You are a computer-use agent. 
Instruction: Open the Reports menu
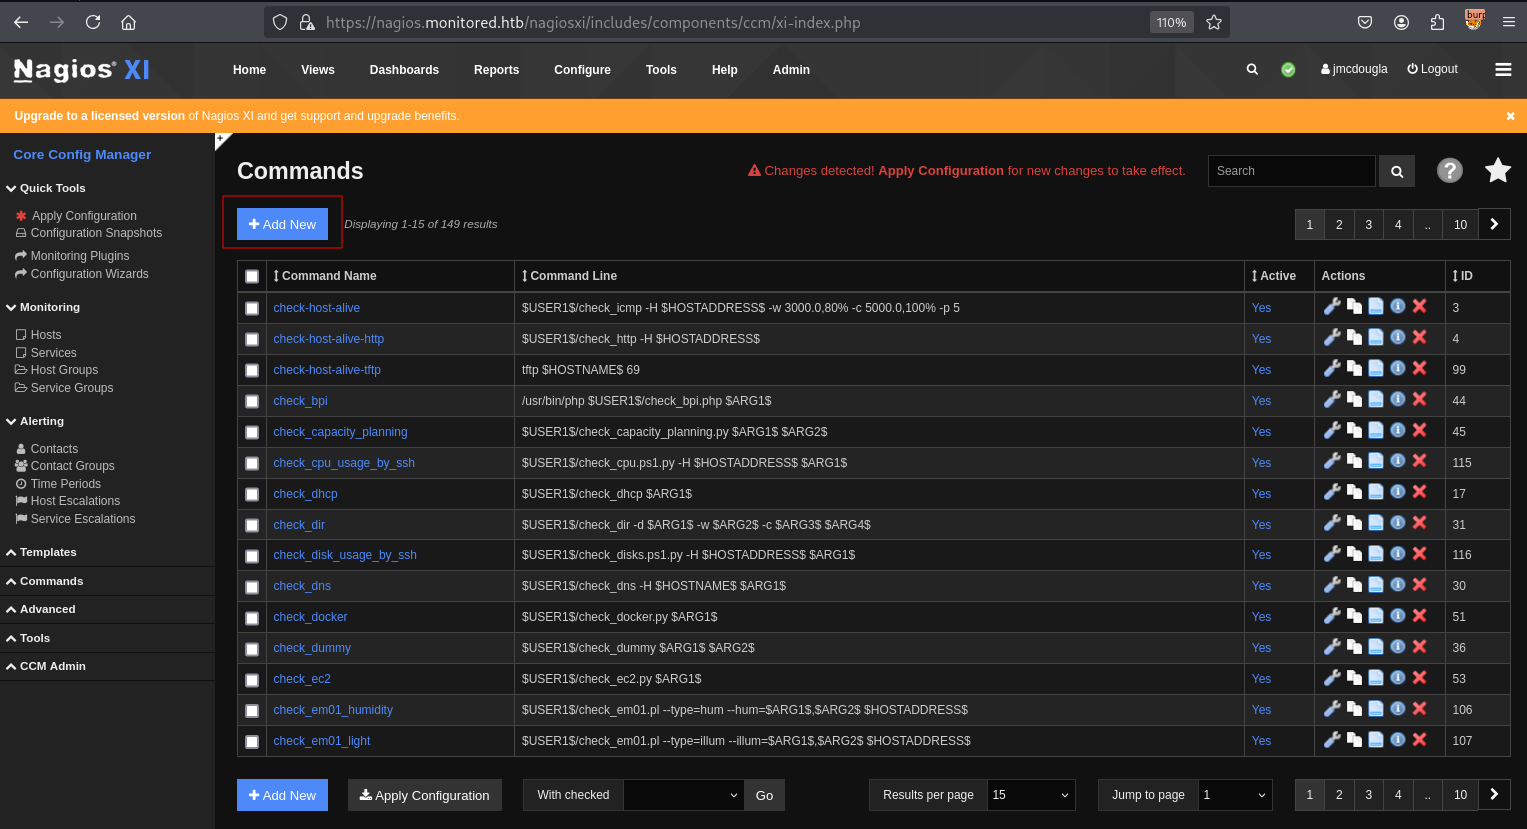coord(496,70)
